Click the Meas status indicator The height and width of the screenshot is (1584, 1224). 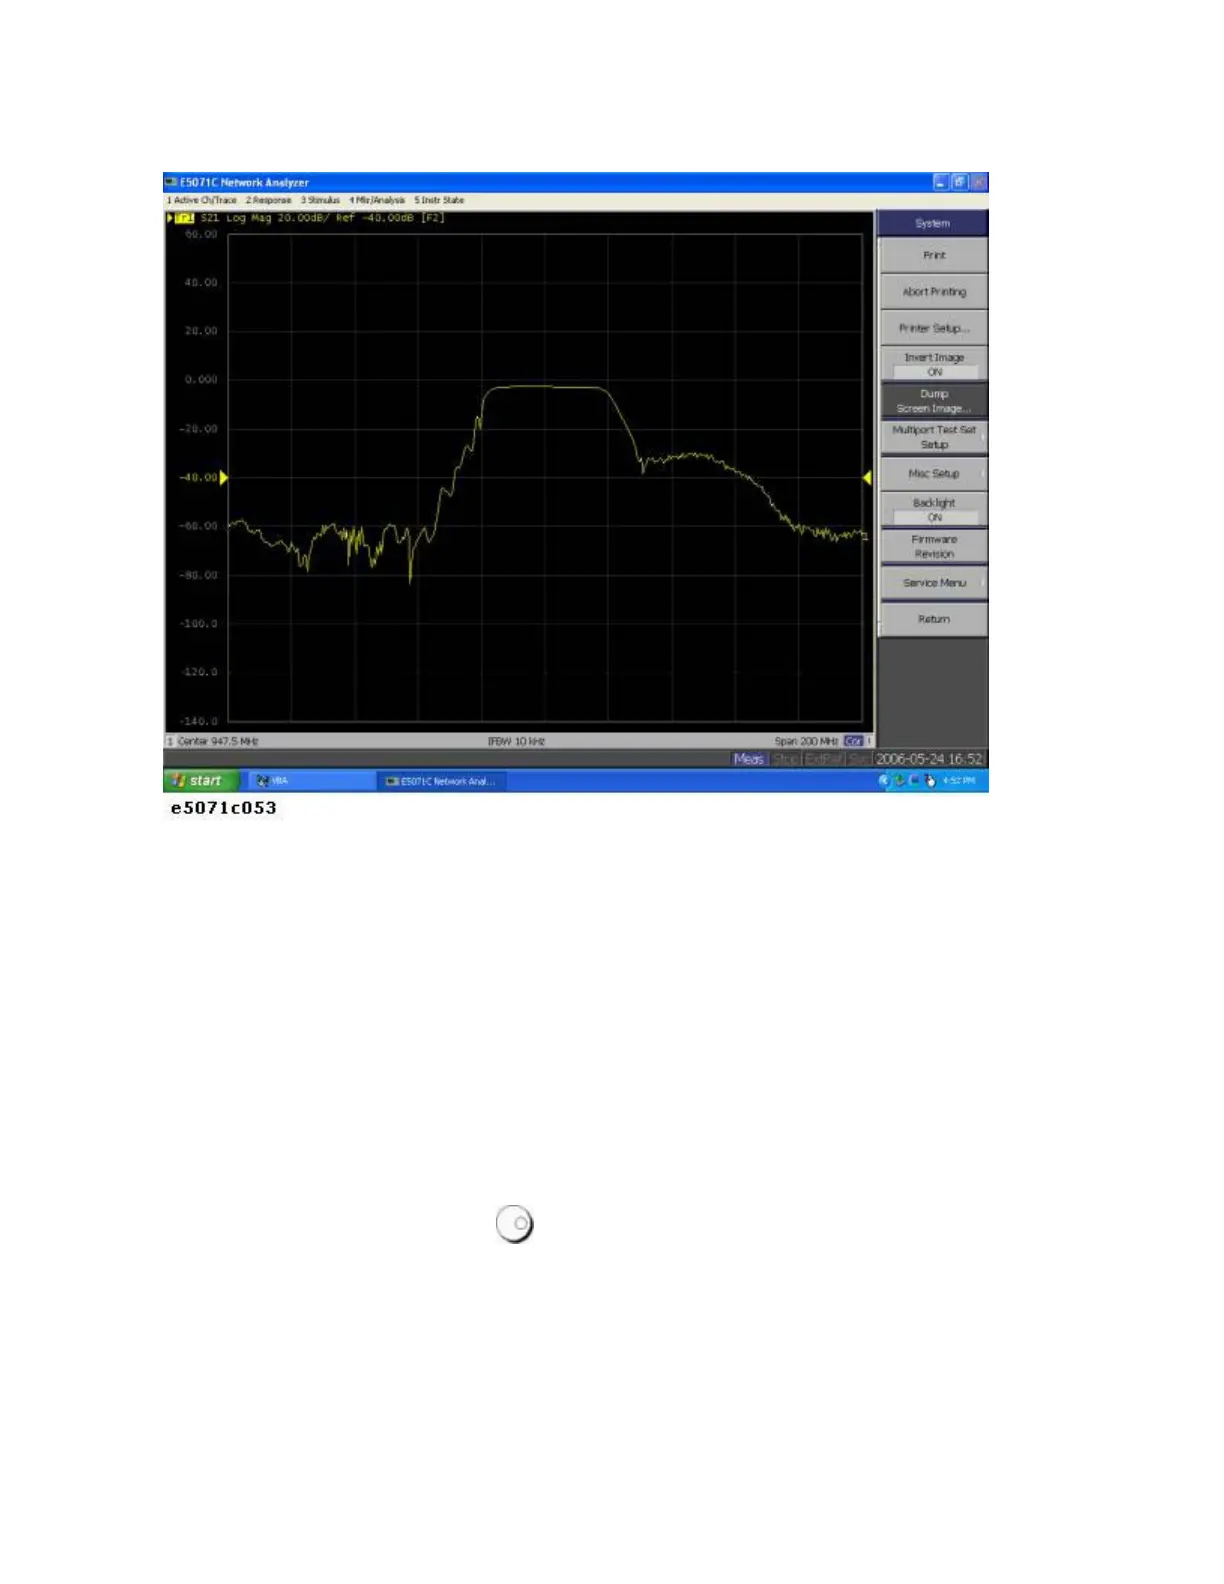748,759
